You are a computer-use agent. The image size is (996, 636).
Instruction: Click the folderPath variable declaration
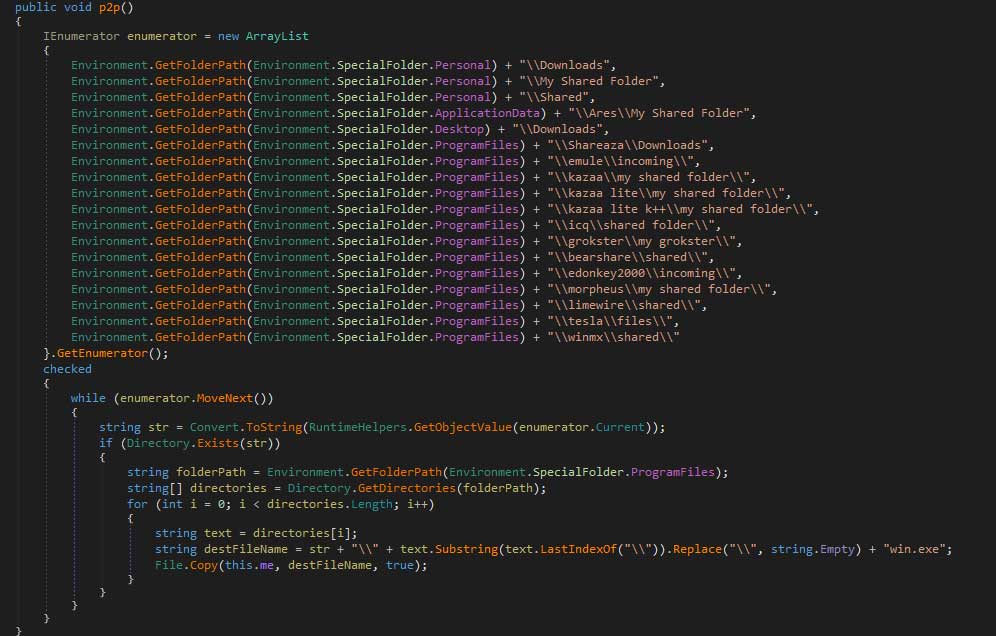pyautogui.click(x=211, y=472)
